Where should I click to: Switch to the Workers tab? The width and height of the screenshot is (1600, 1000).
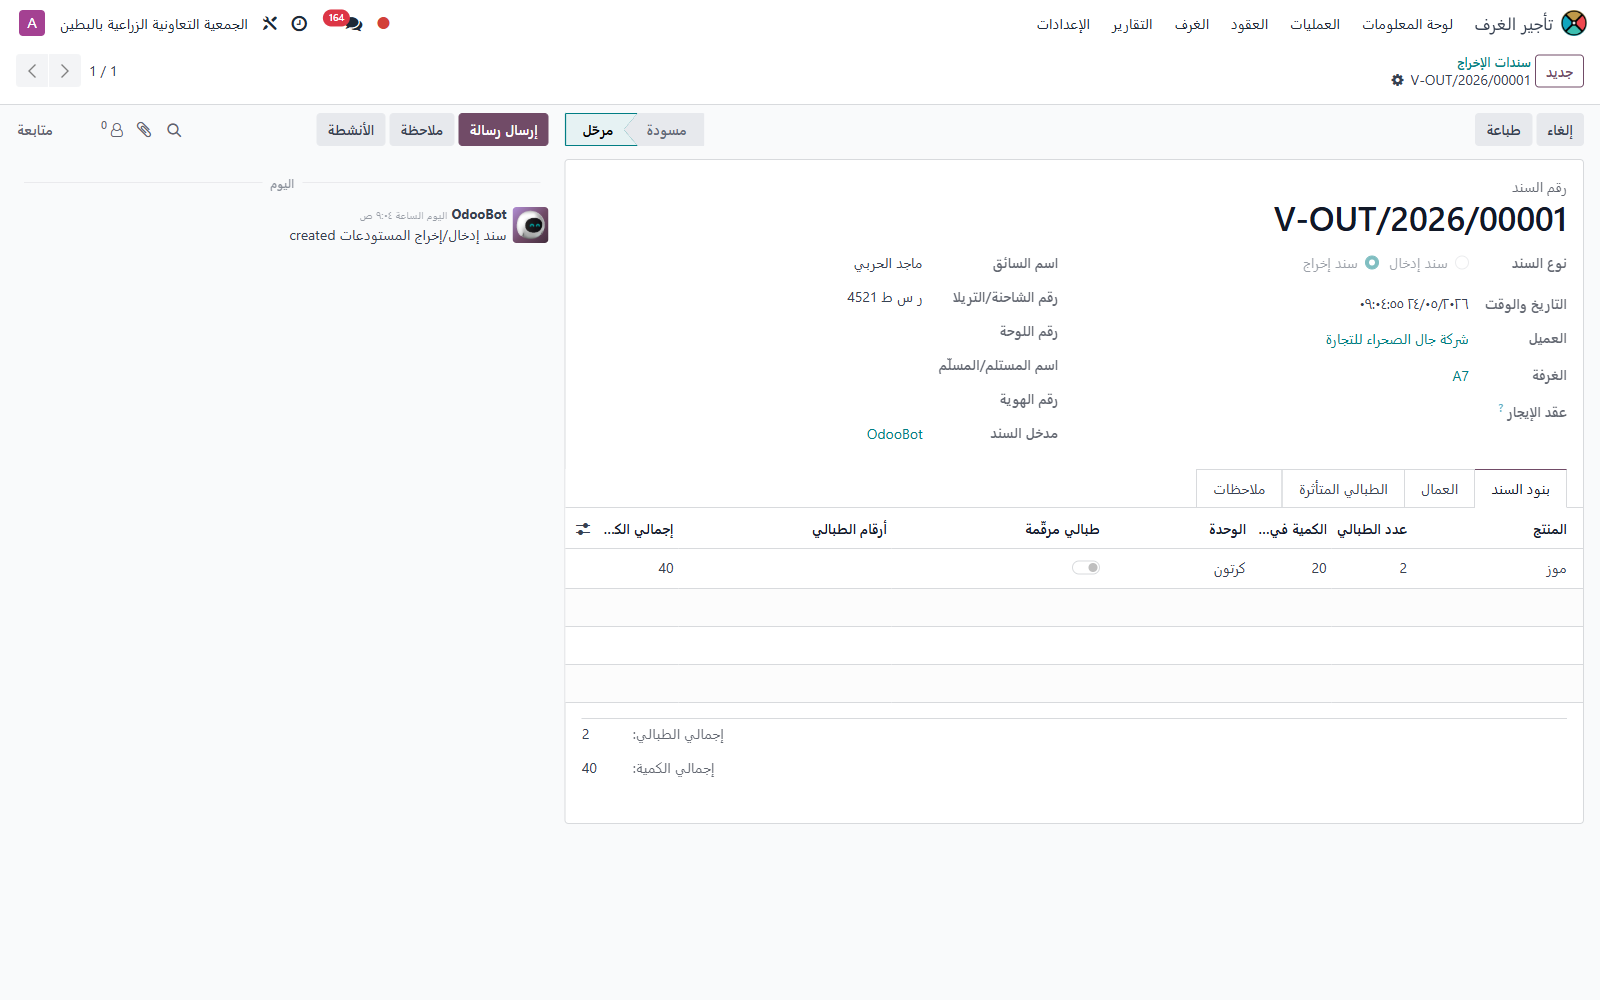point(1439,489)
